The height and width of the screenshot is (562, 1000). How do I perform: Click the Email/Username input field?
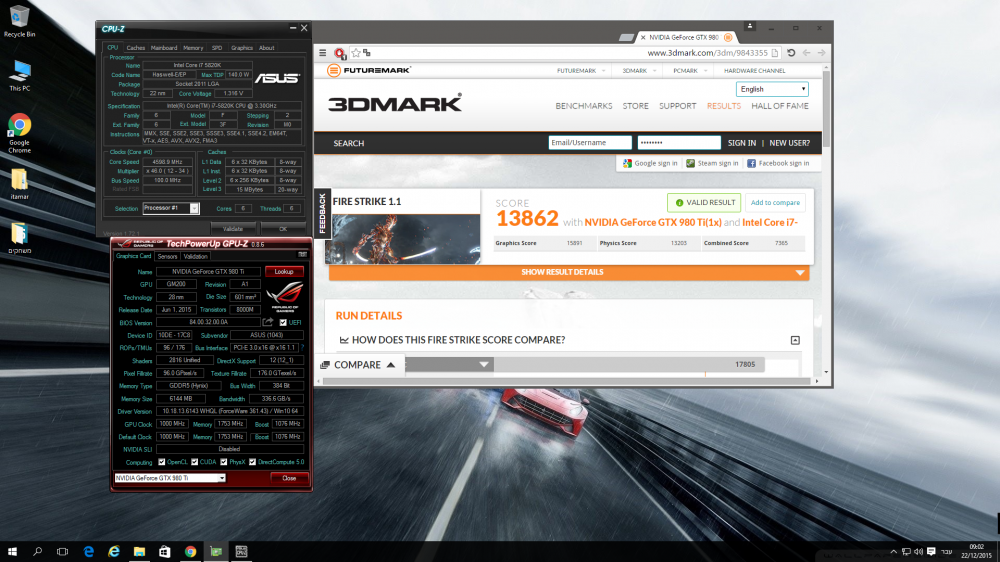[x=590, y=143]
